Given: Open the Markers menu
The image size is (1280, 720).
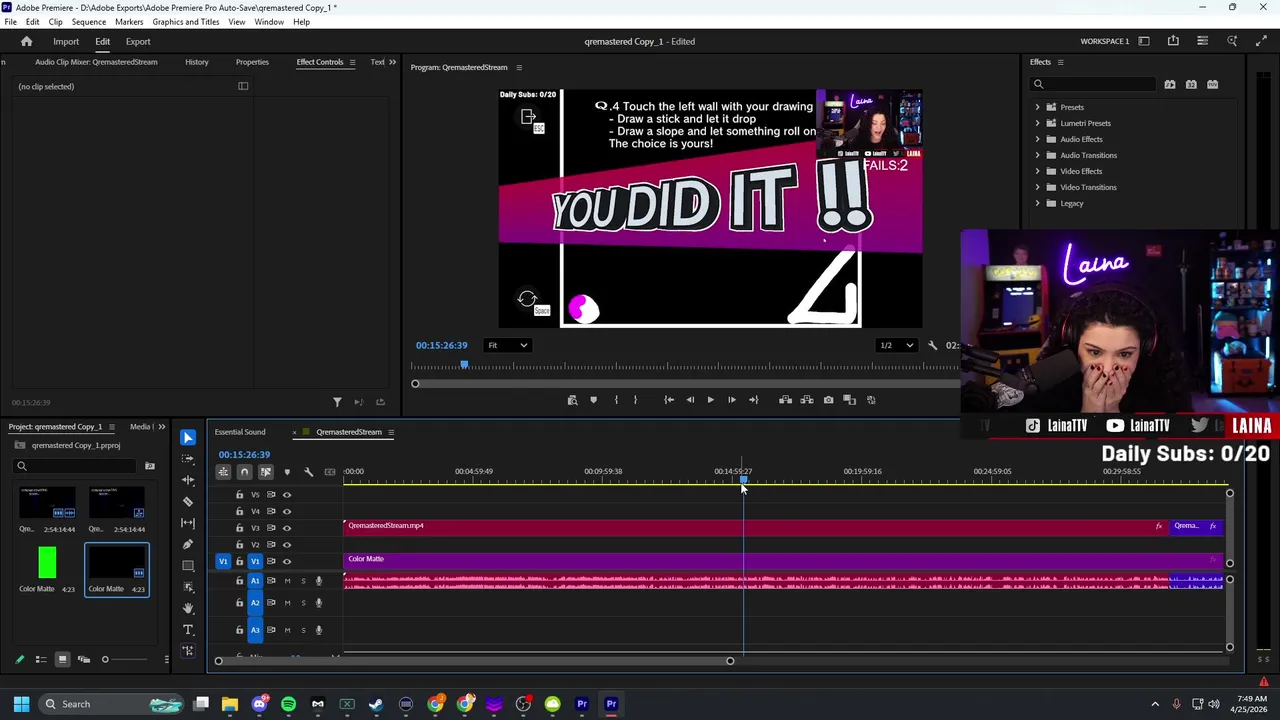Looking at the screenshot, I should pyautogui.click(x=129, y=22).
